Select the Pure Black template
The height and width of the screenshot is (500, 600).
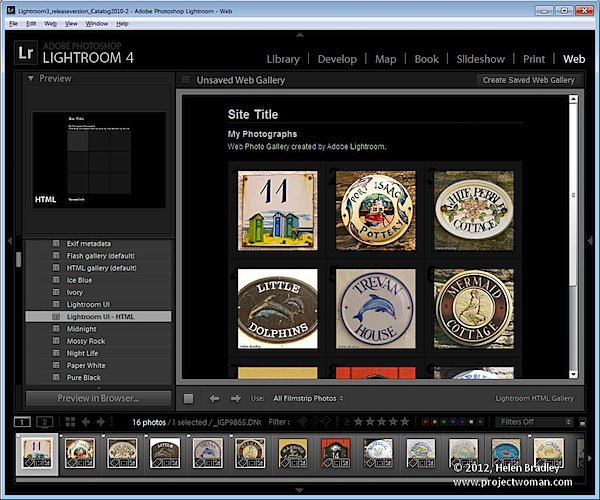point(98,378)
